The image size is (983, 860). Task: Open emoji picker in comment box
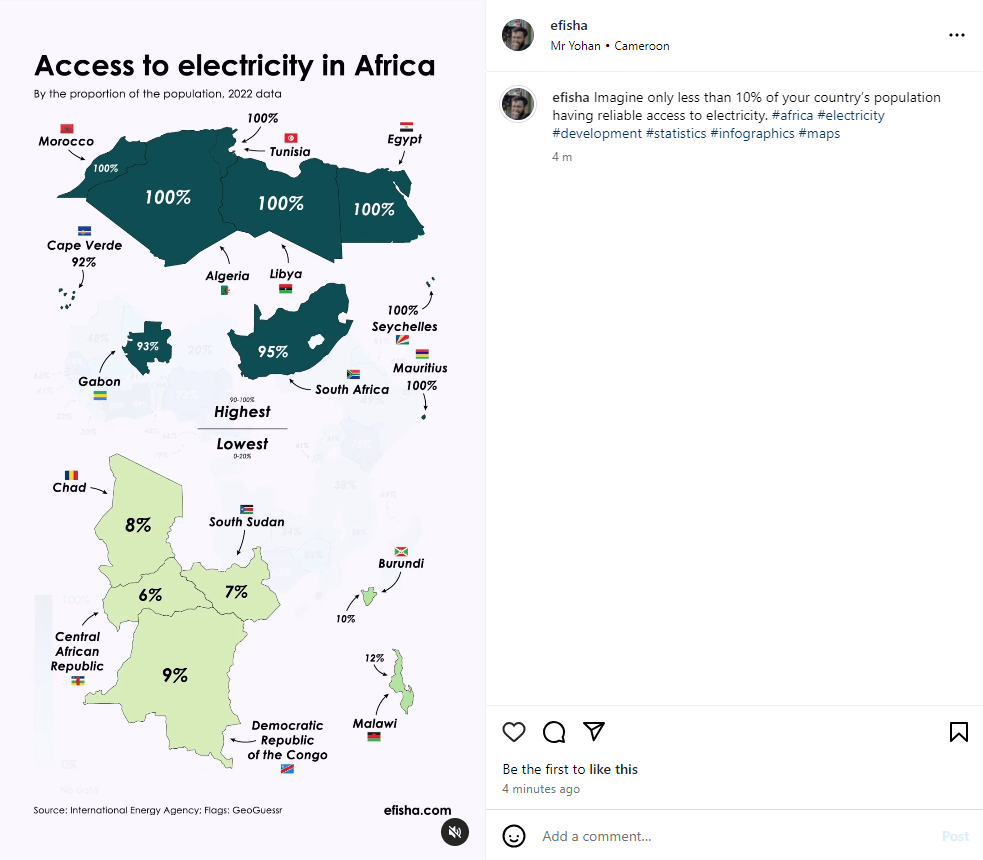pos(514,836)
